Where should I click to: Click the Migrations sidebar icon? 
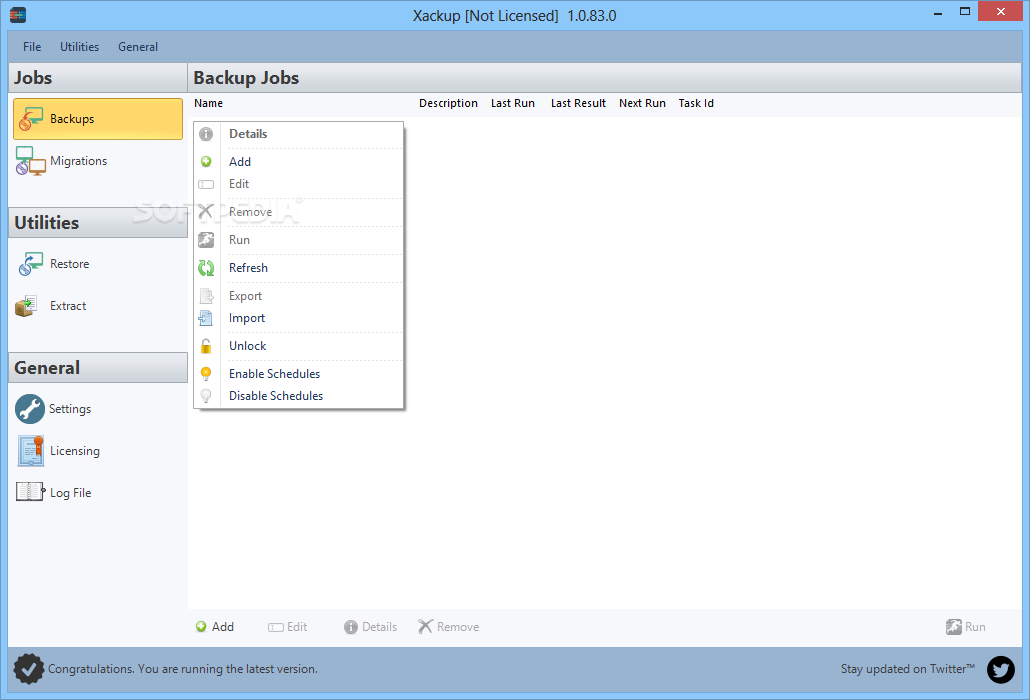[30, 161]
